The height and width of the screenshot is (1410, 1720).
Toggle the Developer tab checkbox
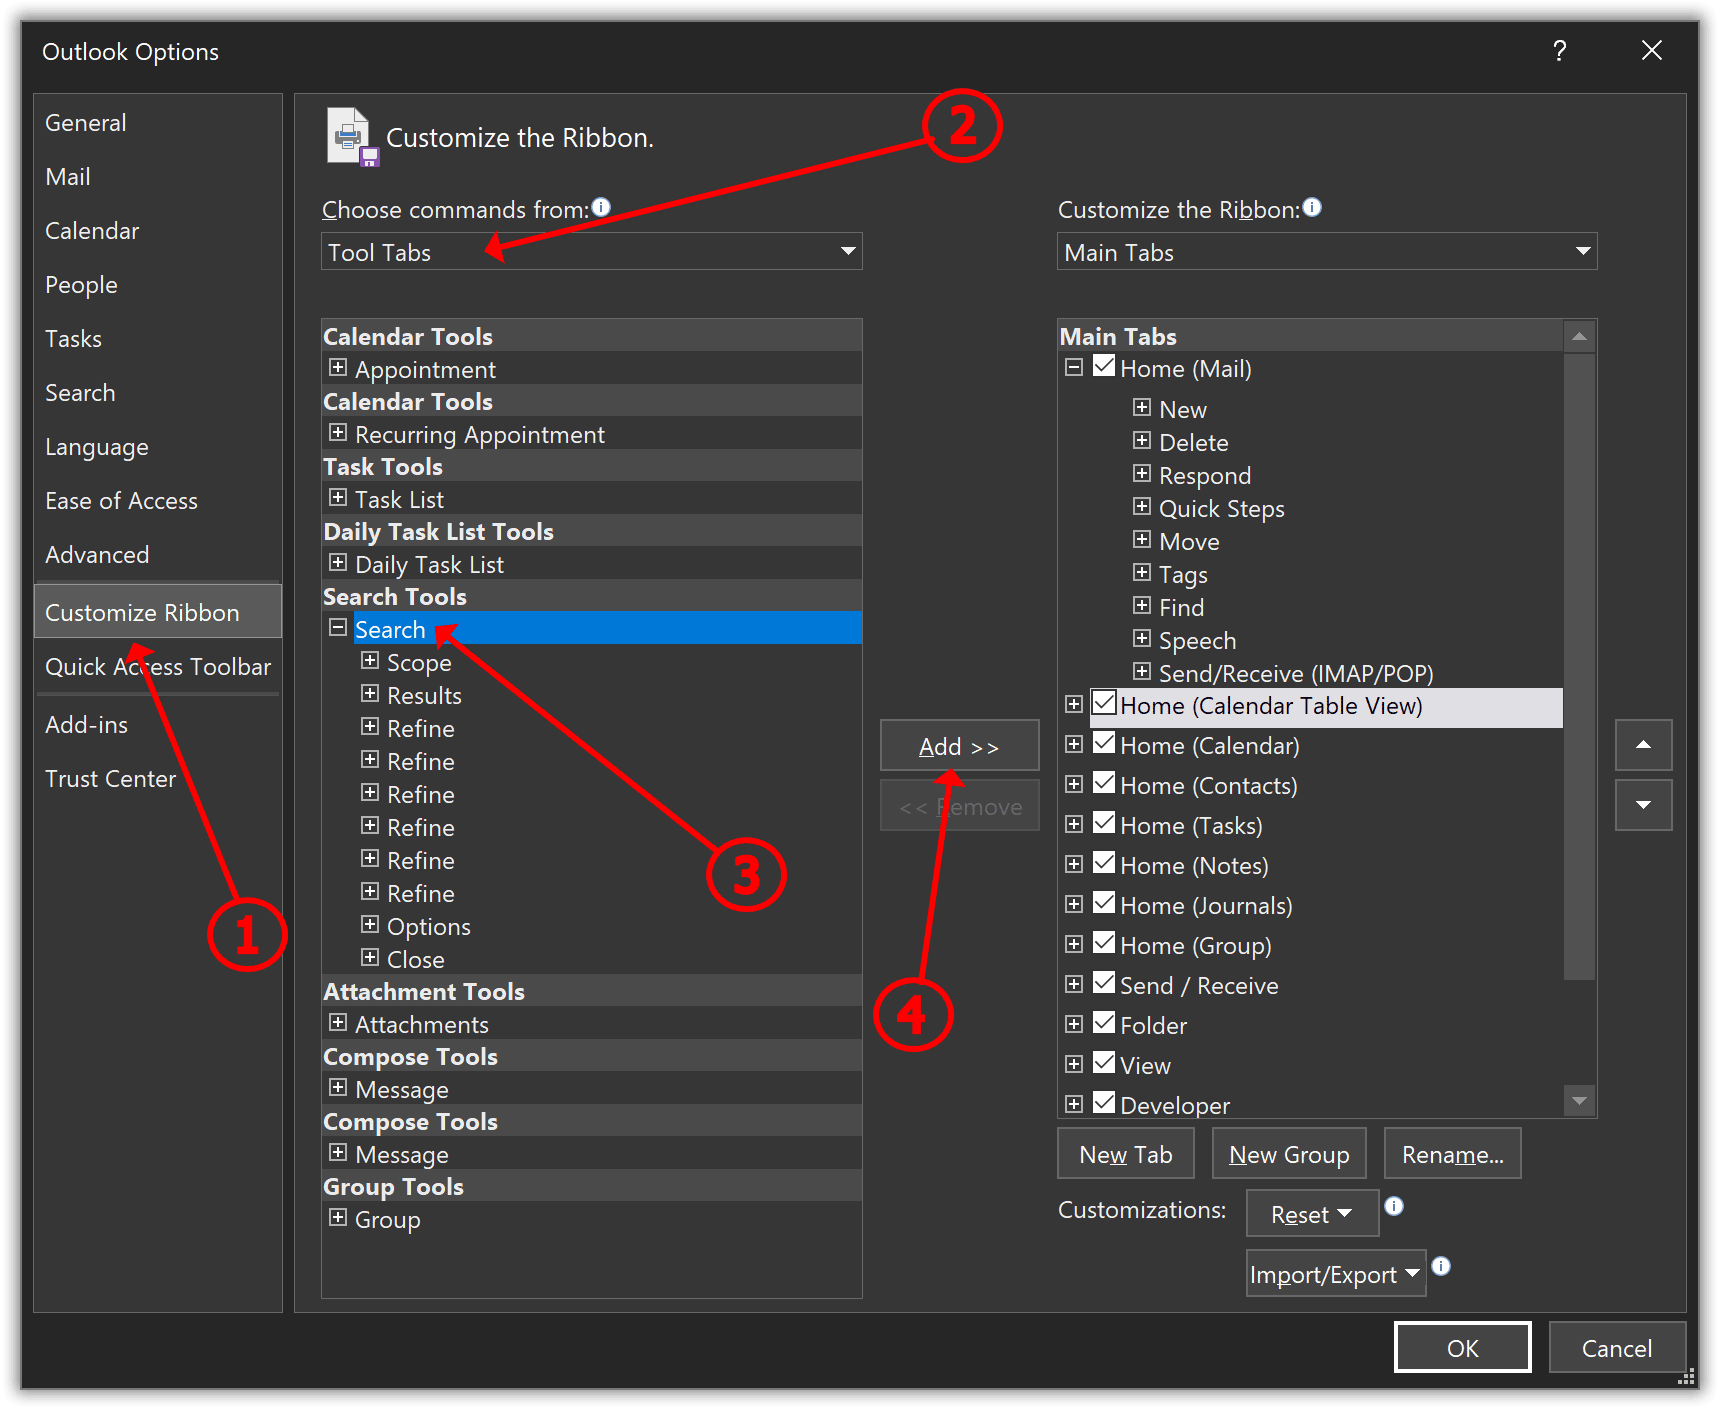[1104, 1103]
